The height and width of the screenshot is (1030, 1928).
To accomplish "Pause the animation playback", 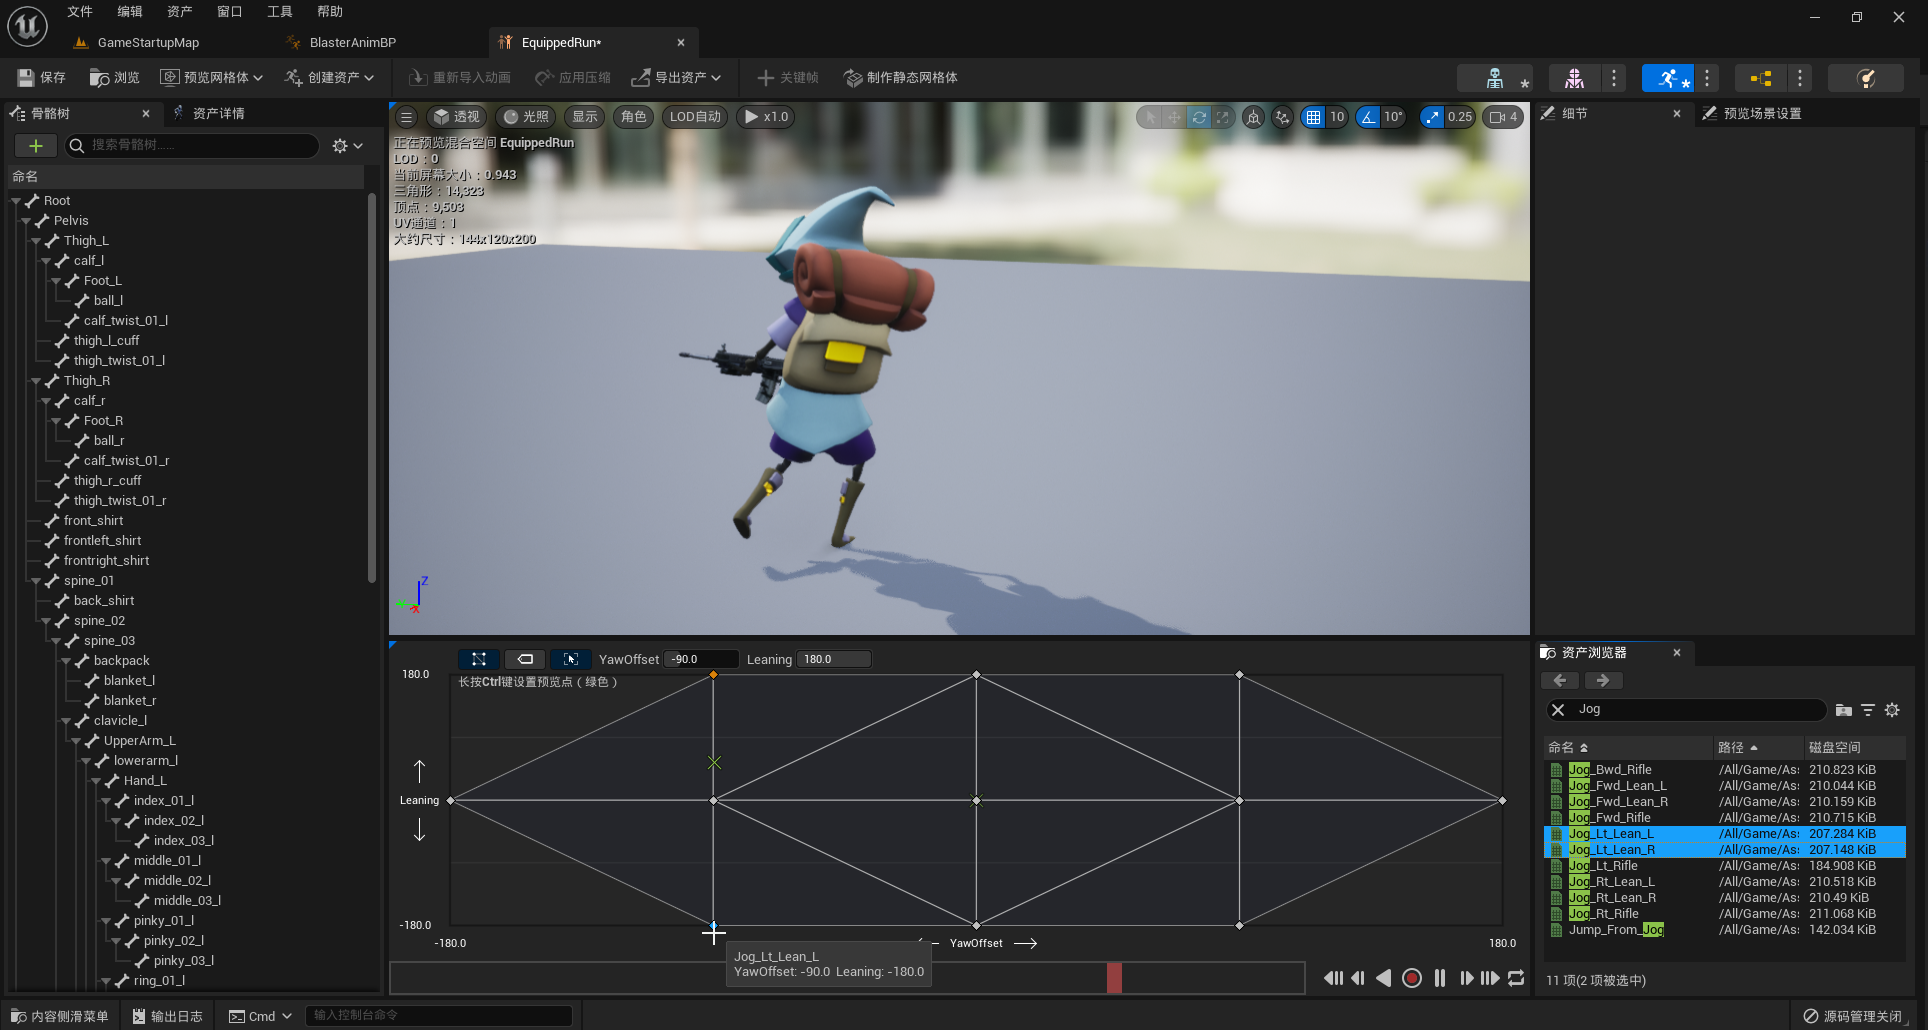I will click(x=1440, y=978).
